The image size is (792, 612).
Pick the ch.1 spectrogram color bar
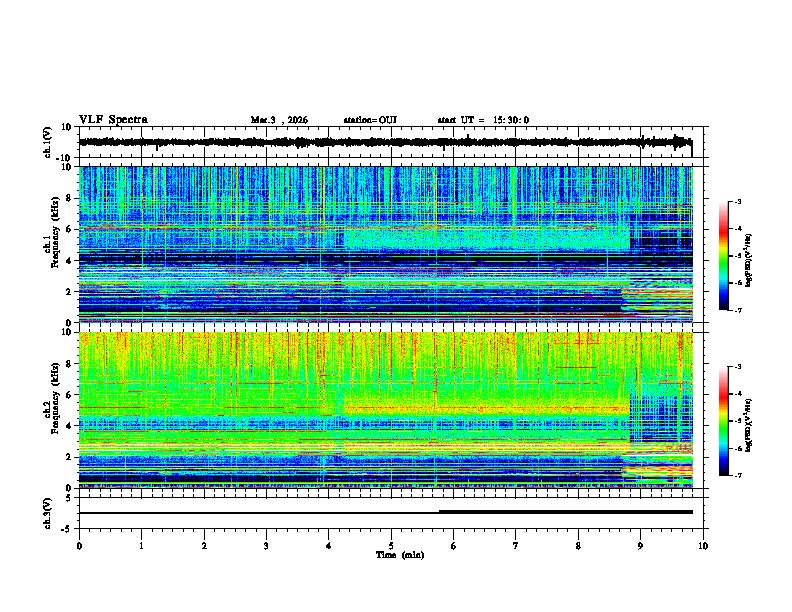[x=724, y=256]
